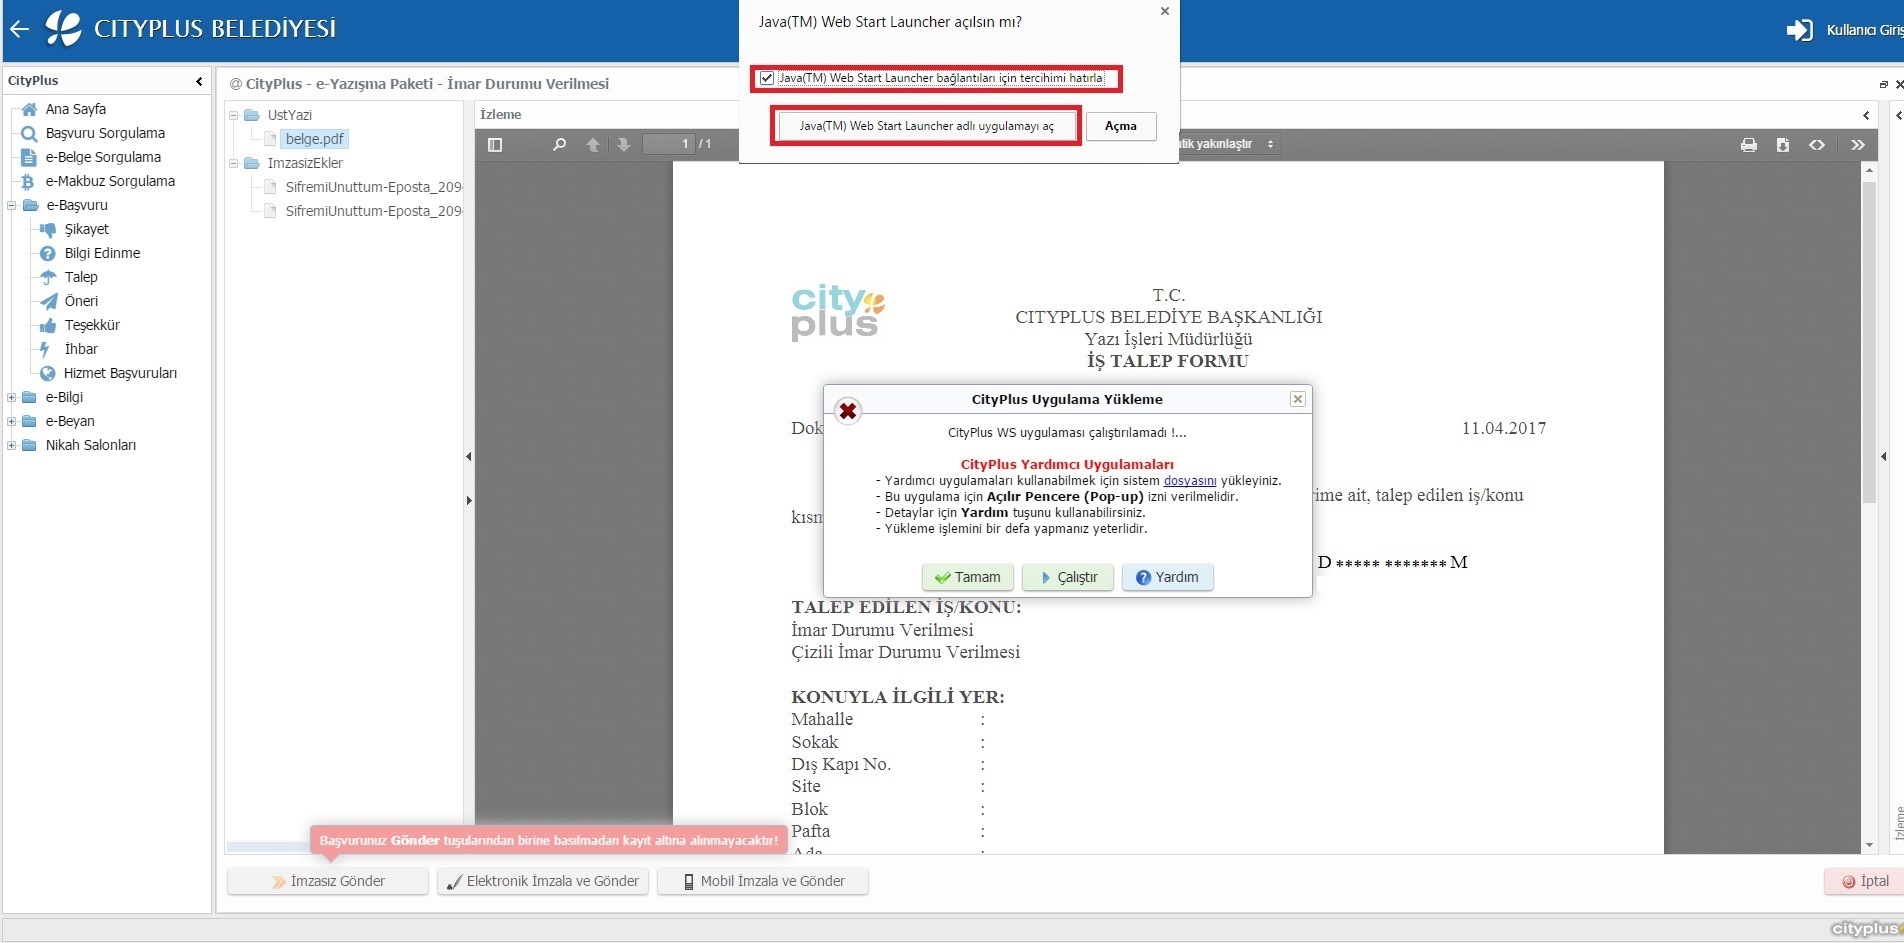This screenshot has height=943, width=1904.
Task: Collapse the e-Başvuru folder
Action: (12, 205)
